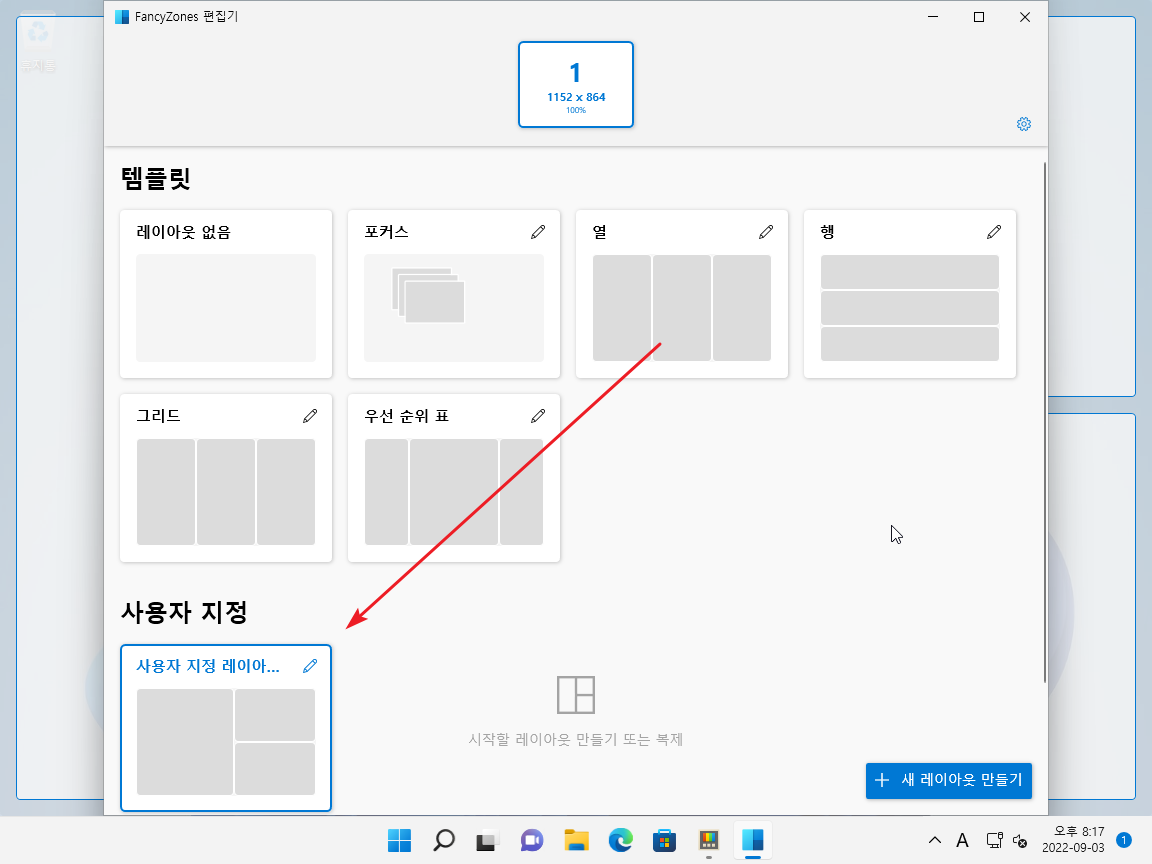This screenshot has height=864, width=1152.
Task: Click the layout list vertical scrollbar
Action: [1044, 422]
